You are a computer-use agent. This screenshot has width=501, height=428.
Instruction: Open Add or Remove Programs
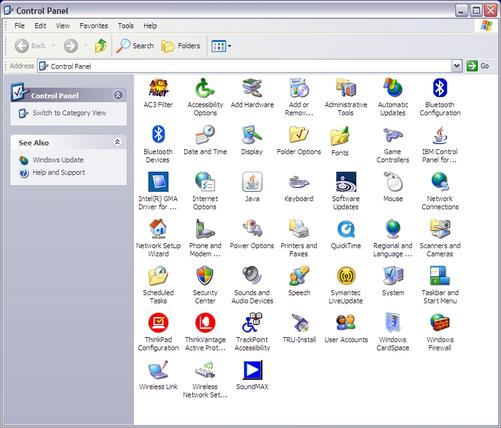click(x=299, y=97)
